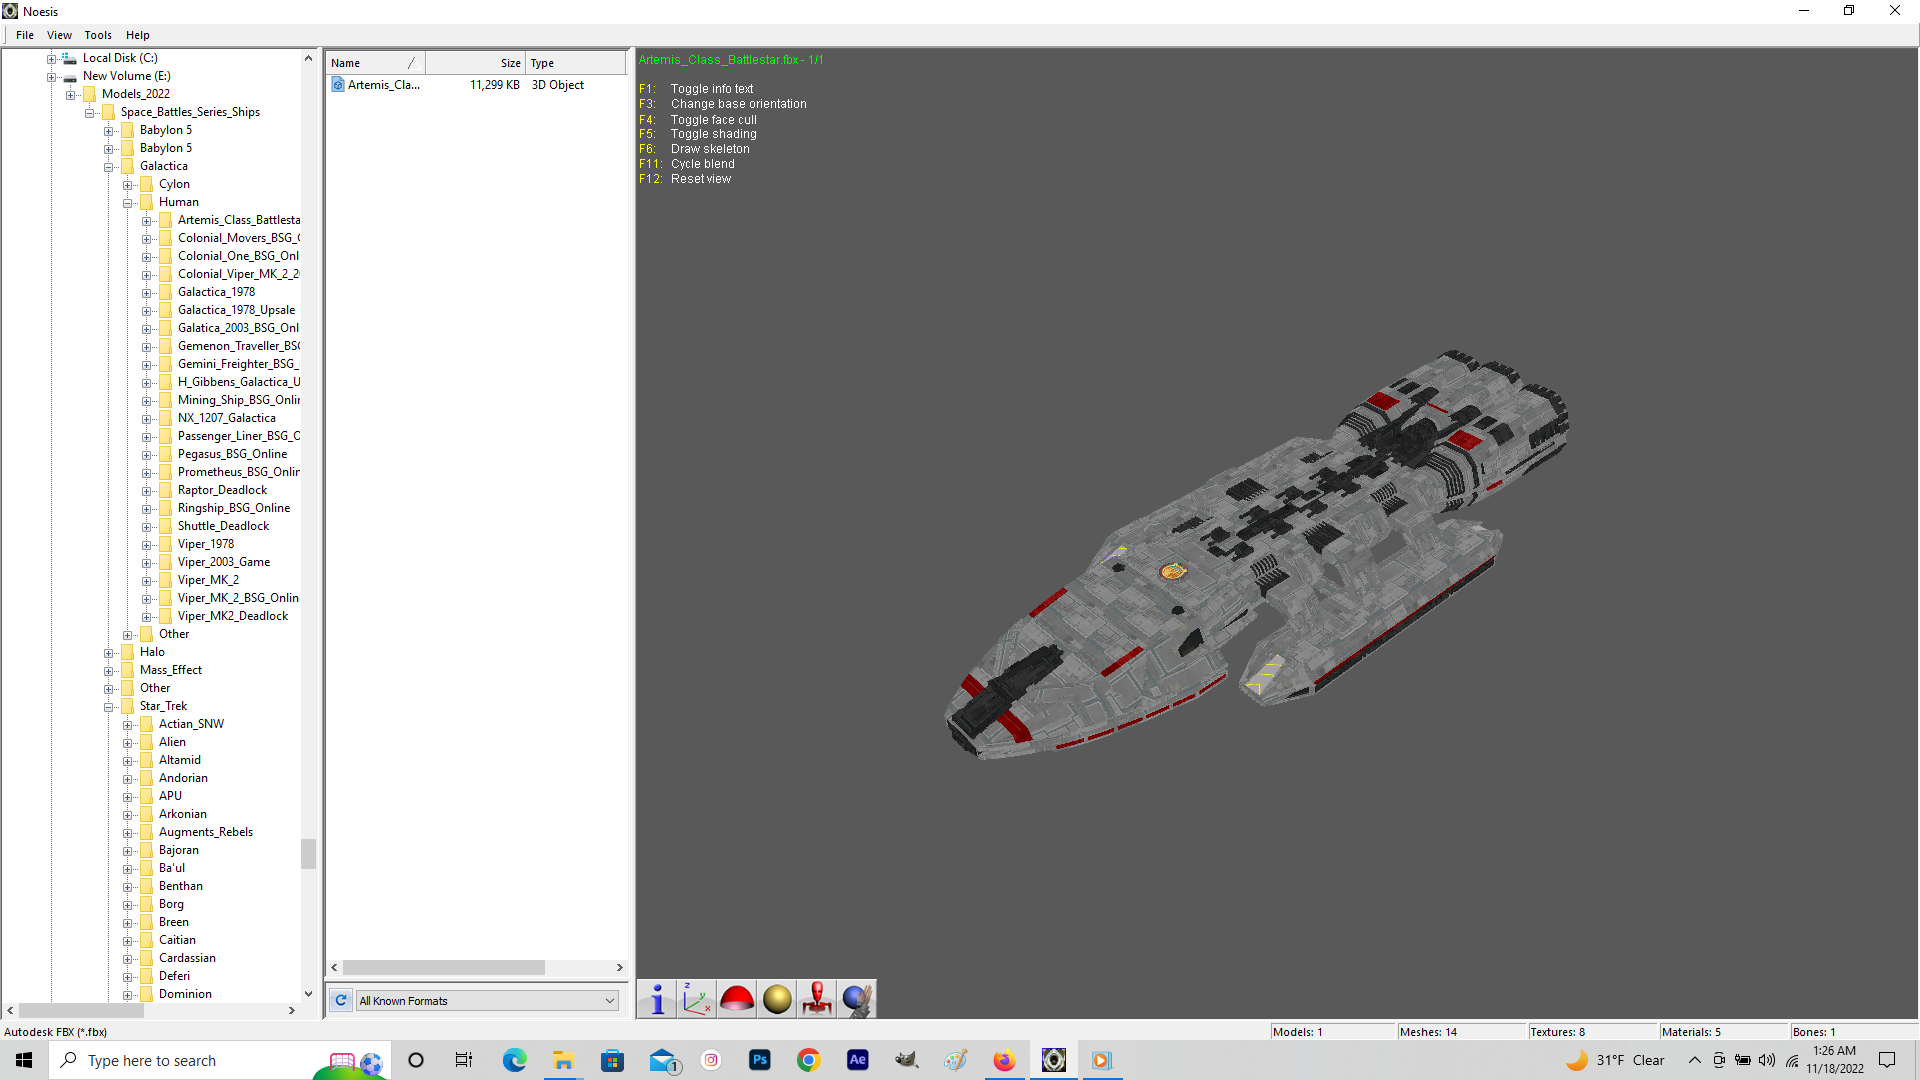Open Microsoft Store from the taskbar
1920x1080 pixels.
coord(612,1060)
